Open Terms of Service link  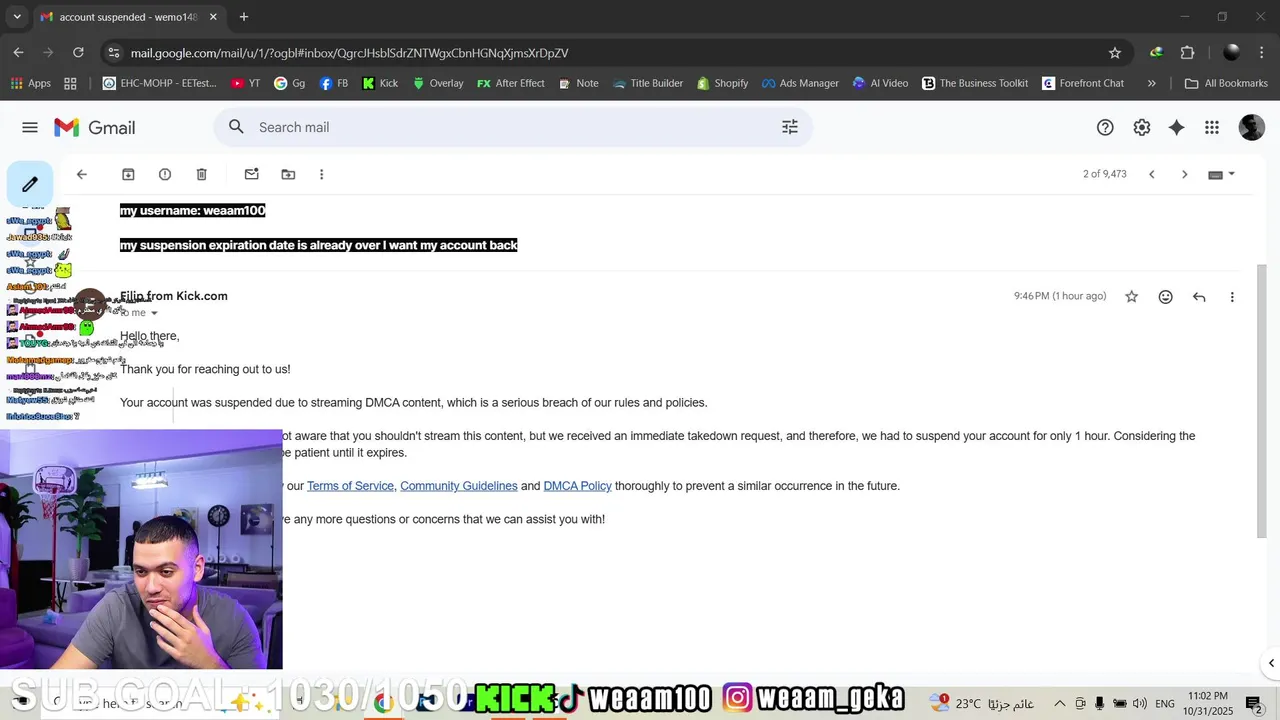(x=350, y=486)
